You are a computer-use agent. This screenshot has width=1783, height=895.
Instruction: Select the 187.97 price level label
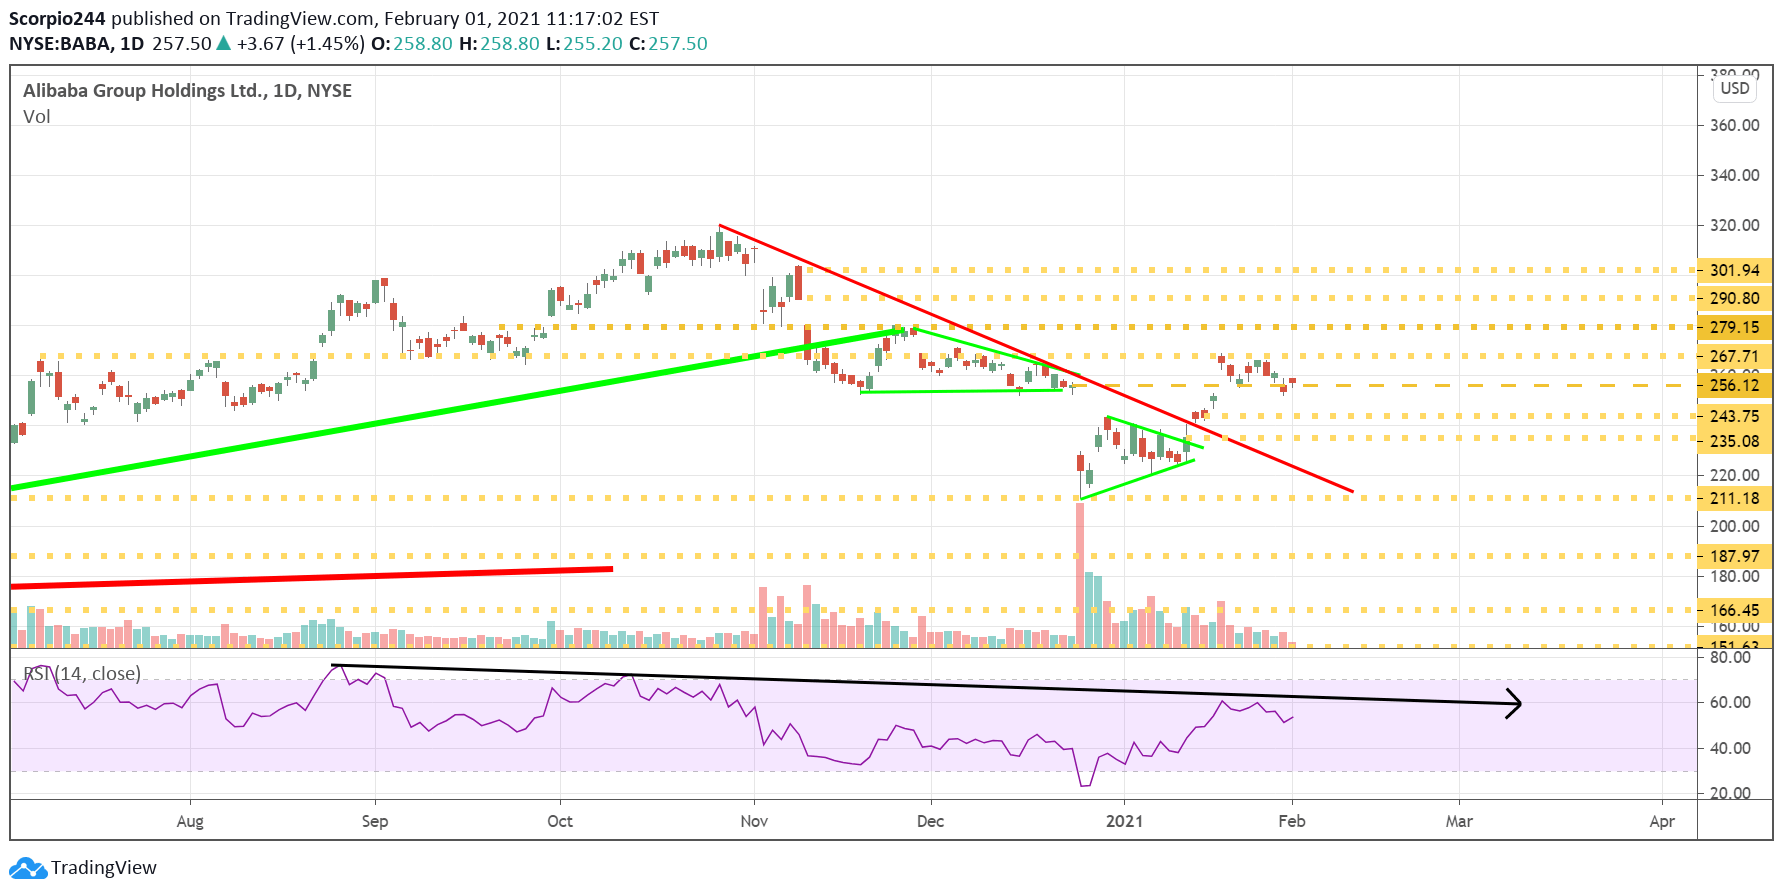point(1735,556)
